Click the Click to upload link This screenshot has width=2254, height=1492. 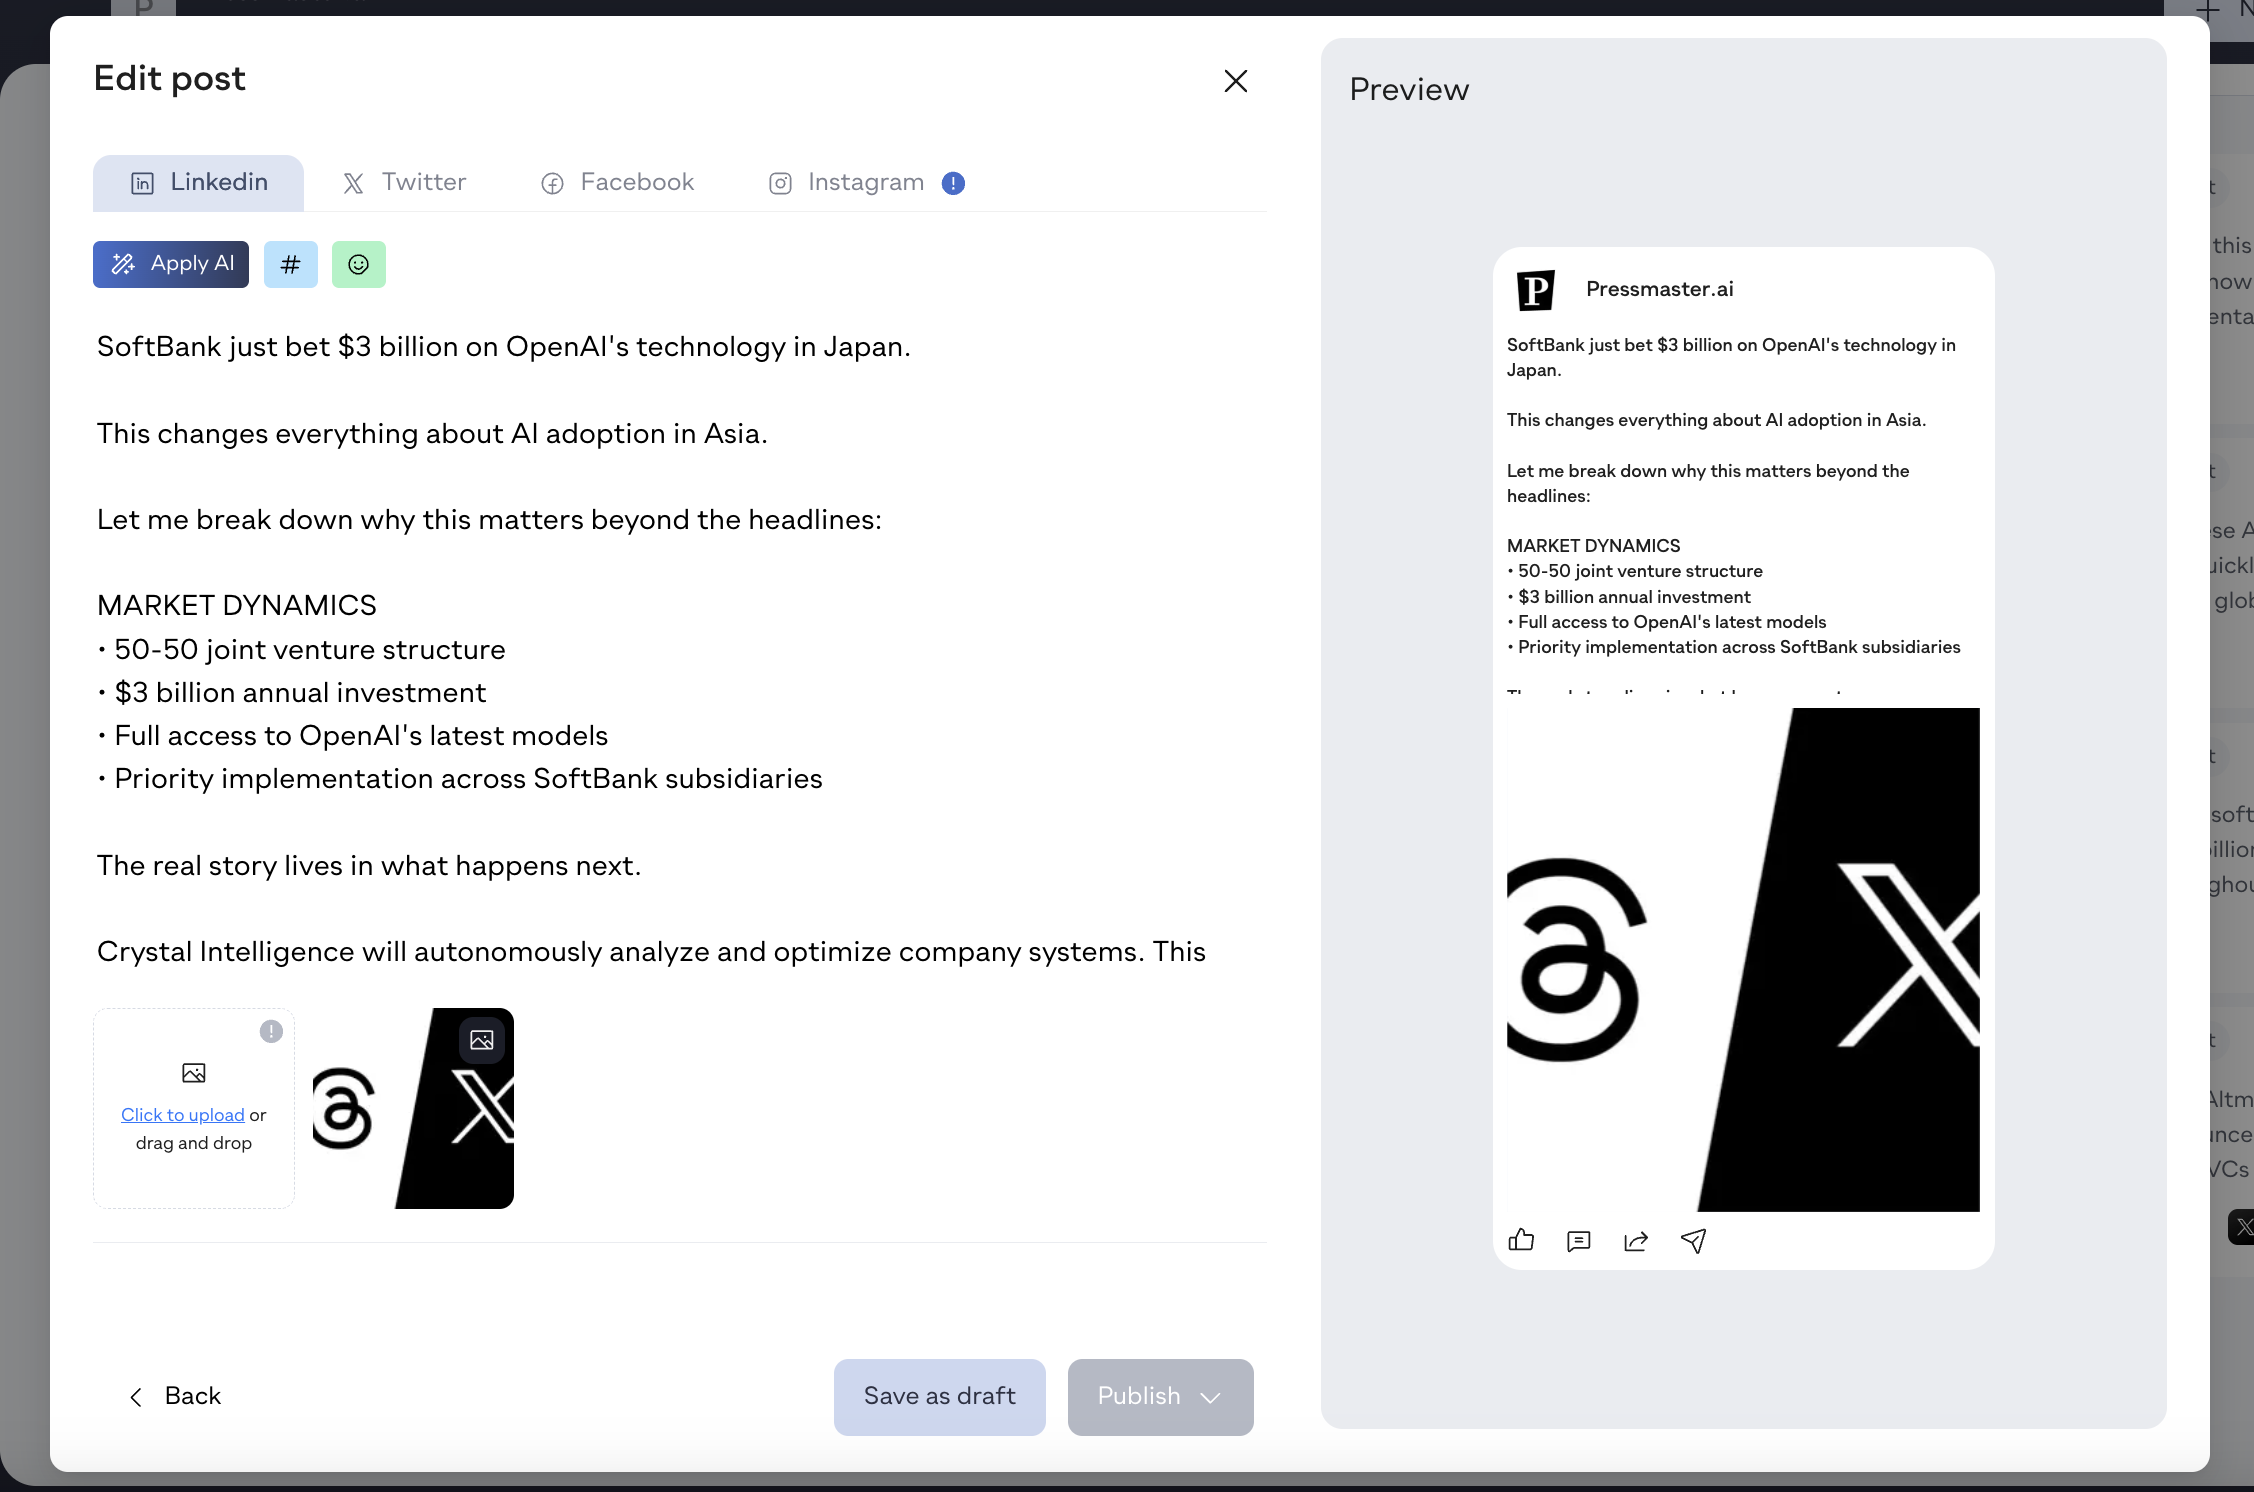(182, 1115)
